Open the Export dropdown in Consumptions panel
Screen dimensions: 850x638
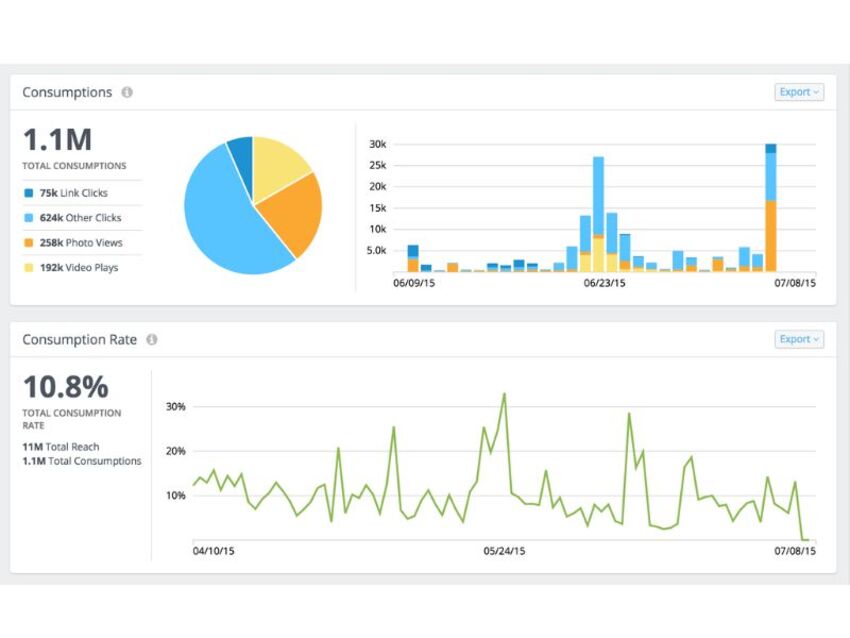click(799, 92)
